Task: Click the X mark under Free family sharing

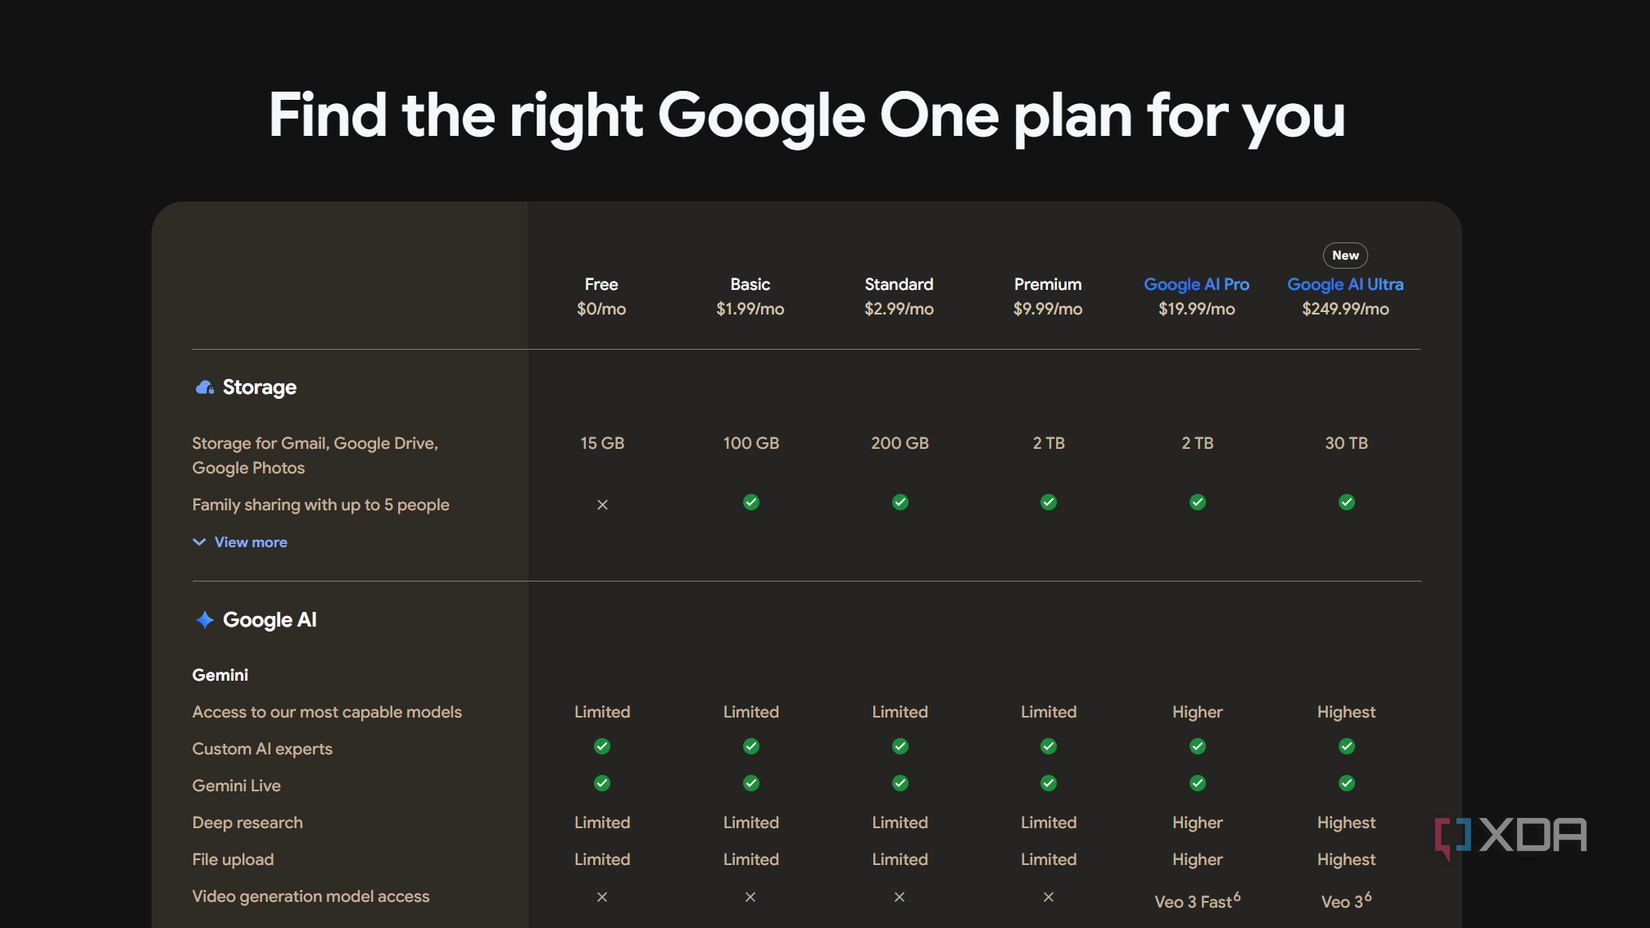Action: point(602,505)
